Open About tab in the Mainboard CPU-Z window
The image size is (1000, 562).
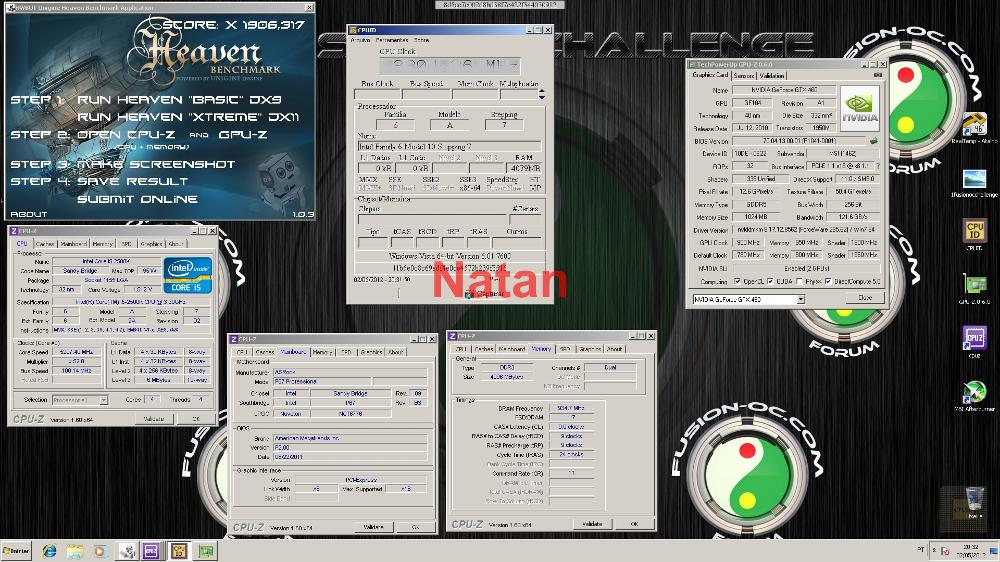click(x=396, y=351)
